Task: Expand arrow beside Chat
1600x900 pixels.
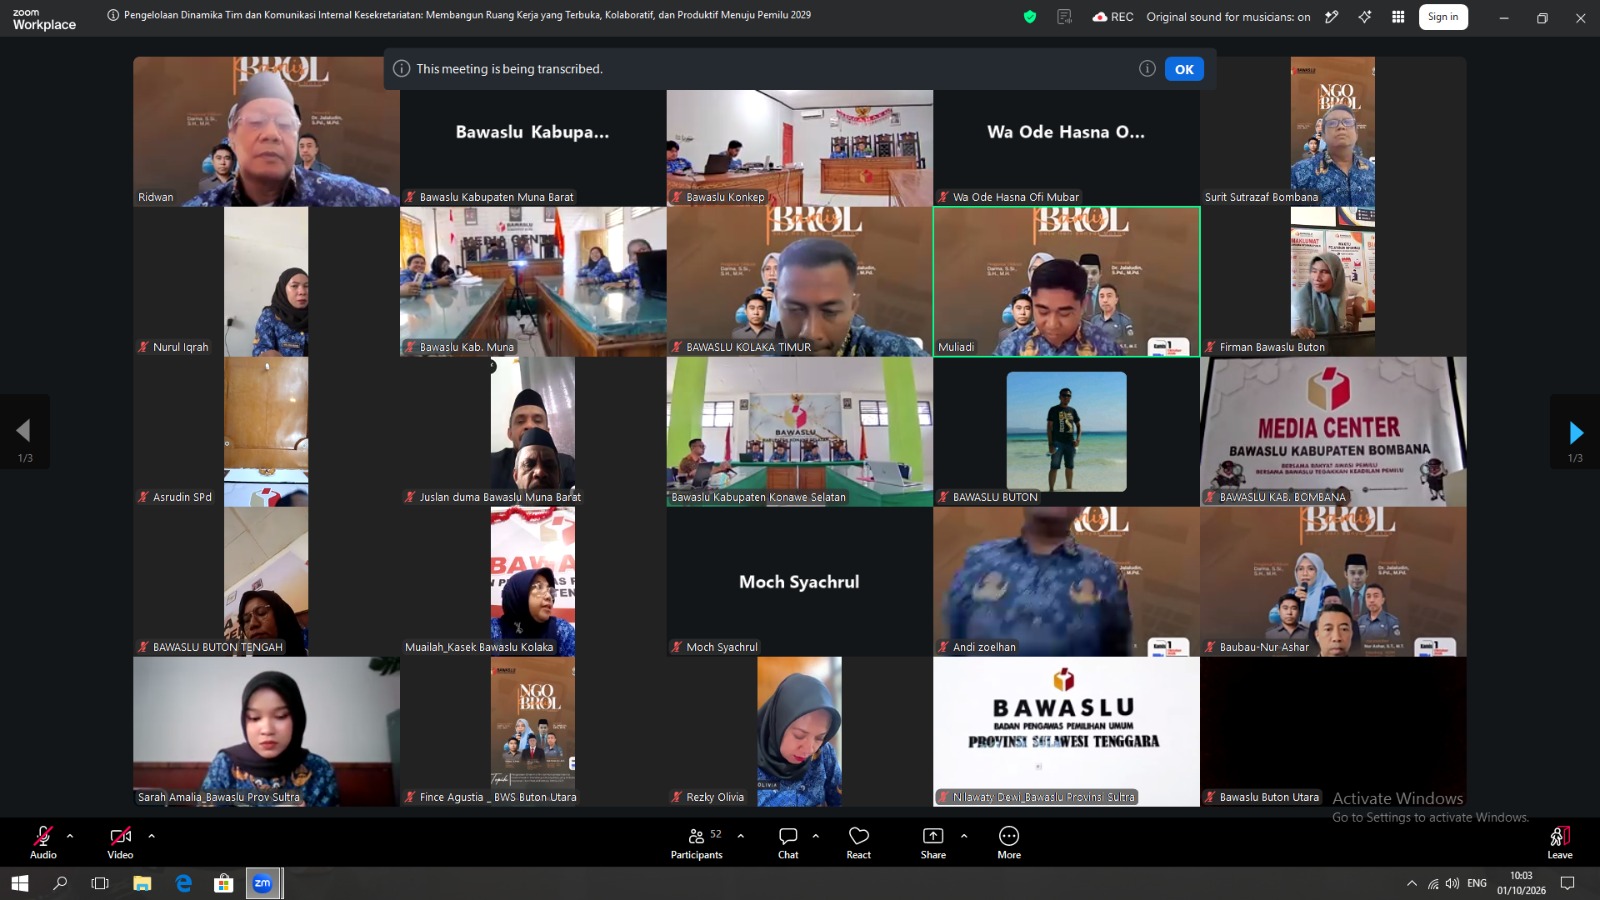Action: (x=816, y=836)
